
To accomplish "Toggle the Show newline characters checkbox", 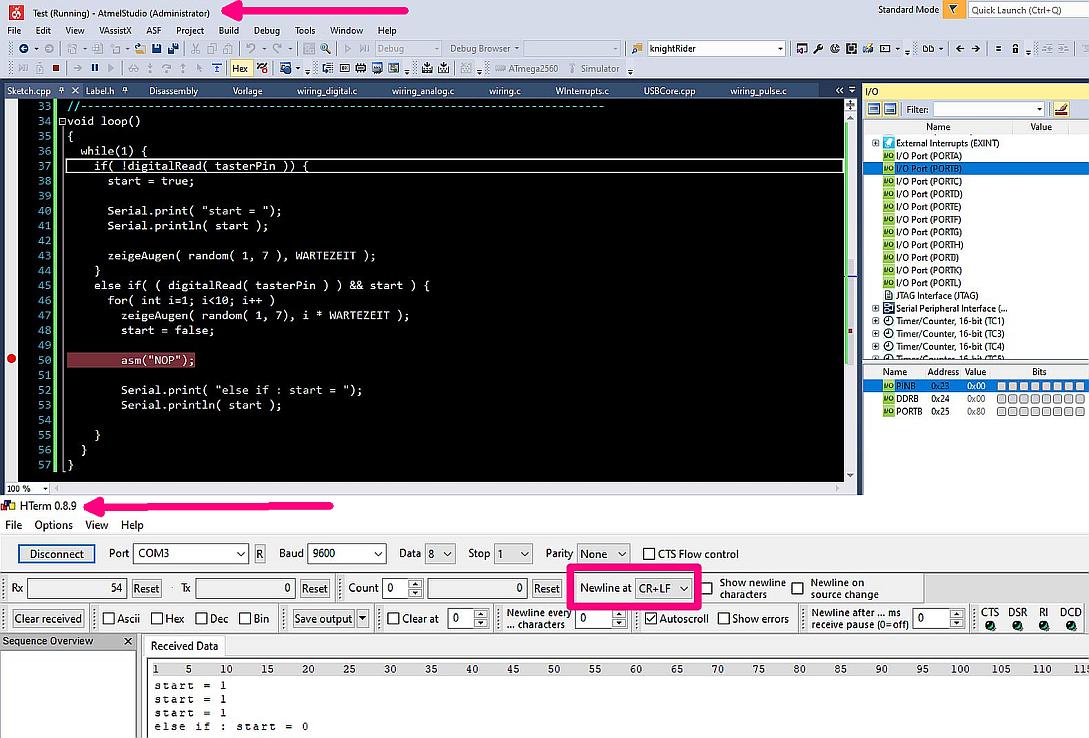I will tap(706, 588).
